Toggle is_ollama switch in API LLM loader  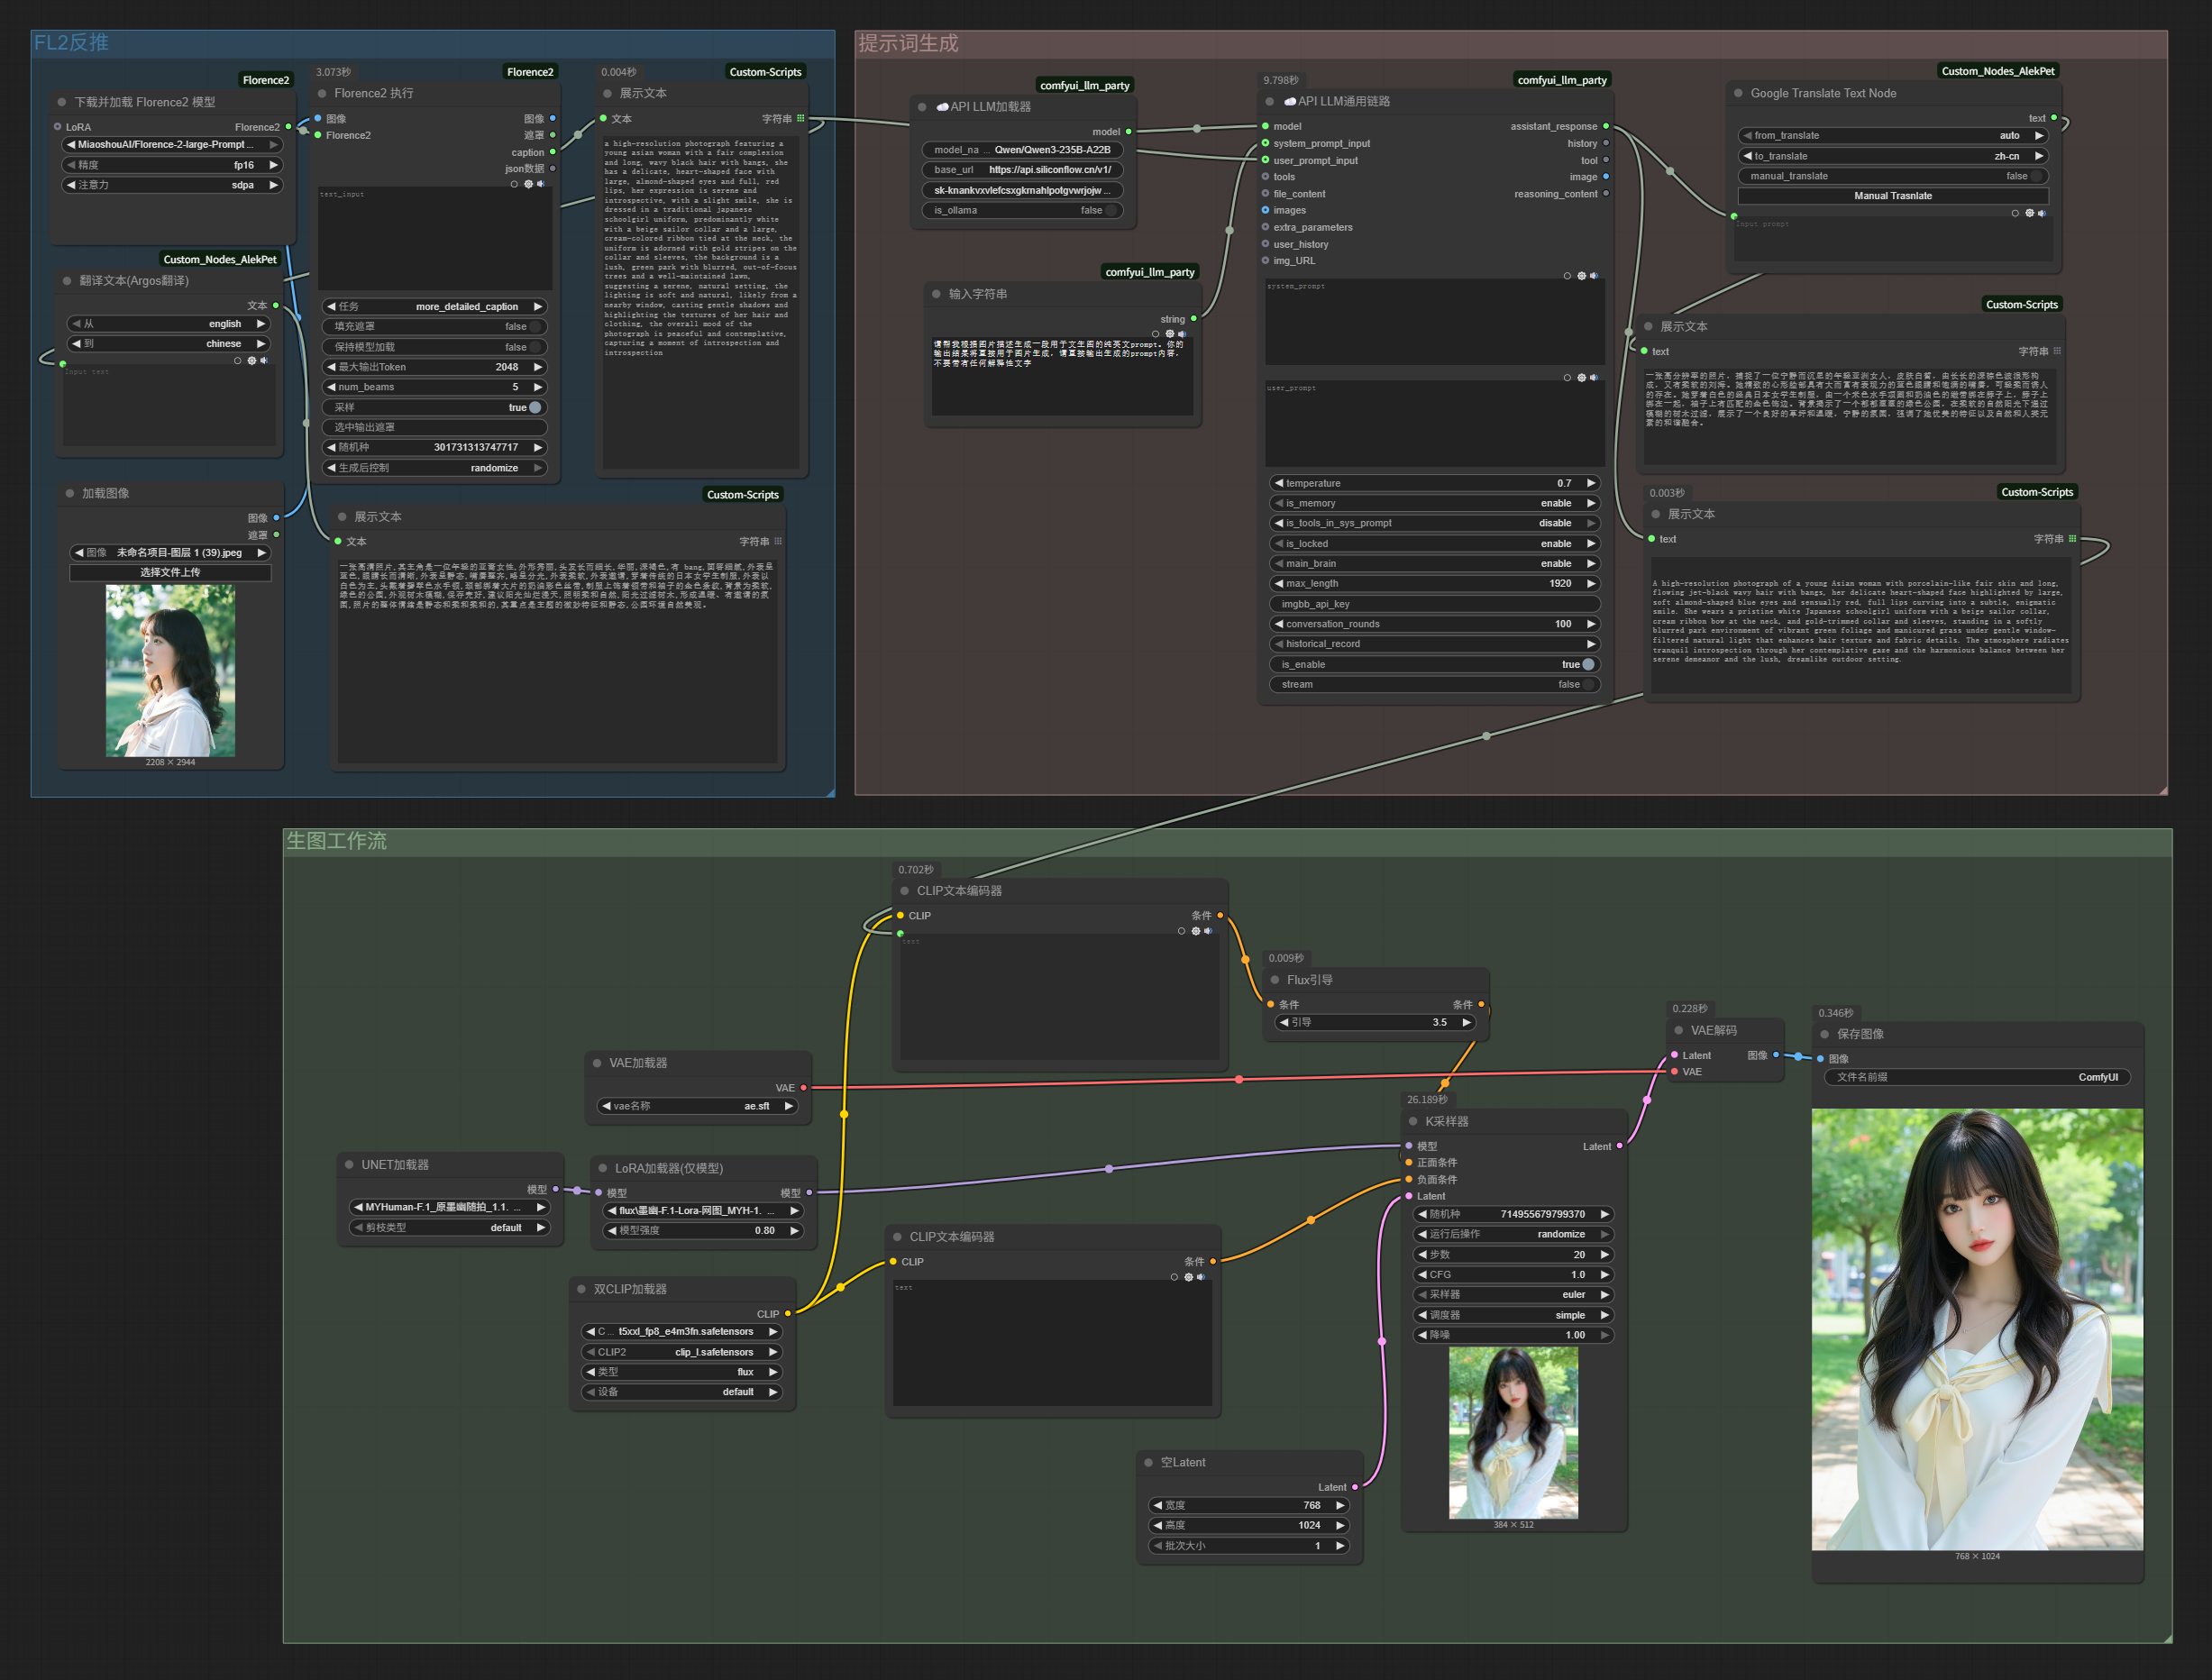click(1110, 210)
